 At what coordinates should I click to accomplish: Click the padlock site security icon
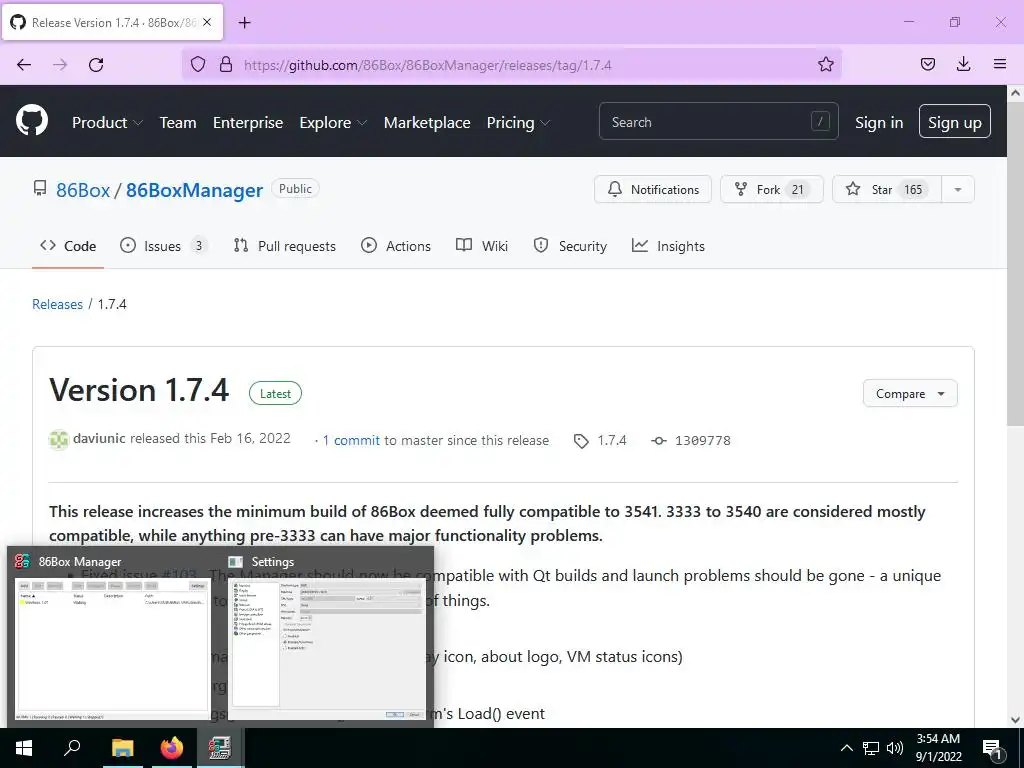click(x=226, y=64)
